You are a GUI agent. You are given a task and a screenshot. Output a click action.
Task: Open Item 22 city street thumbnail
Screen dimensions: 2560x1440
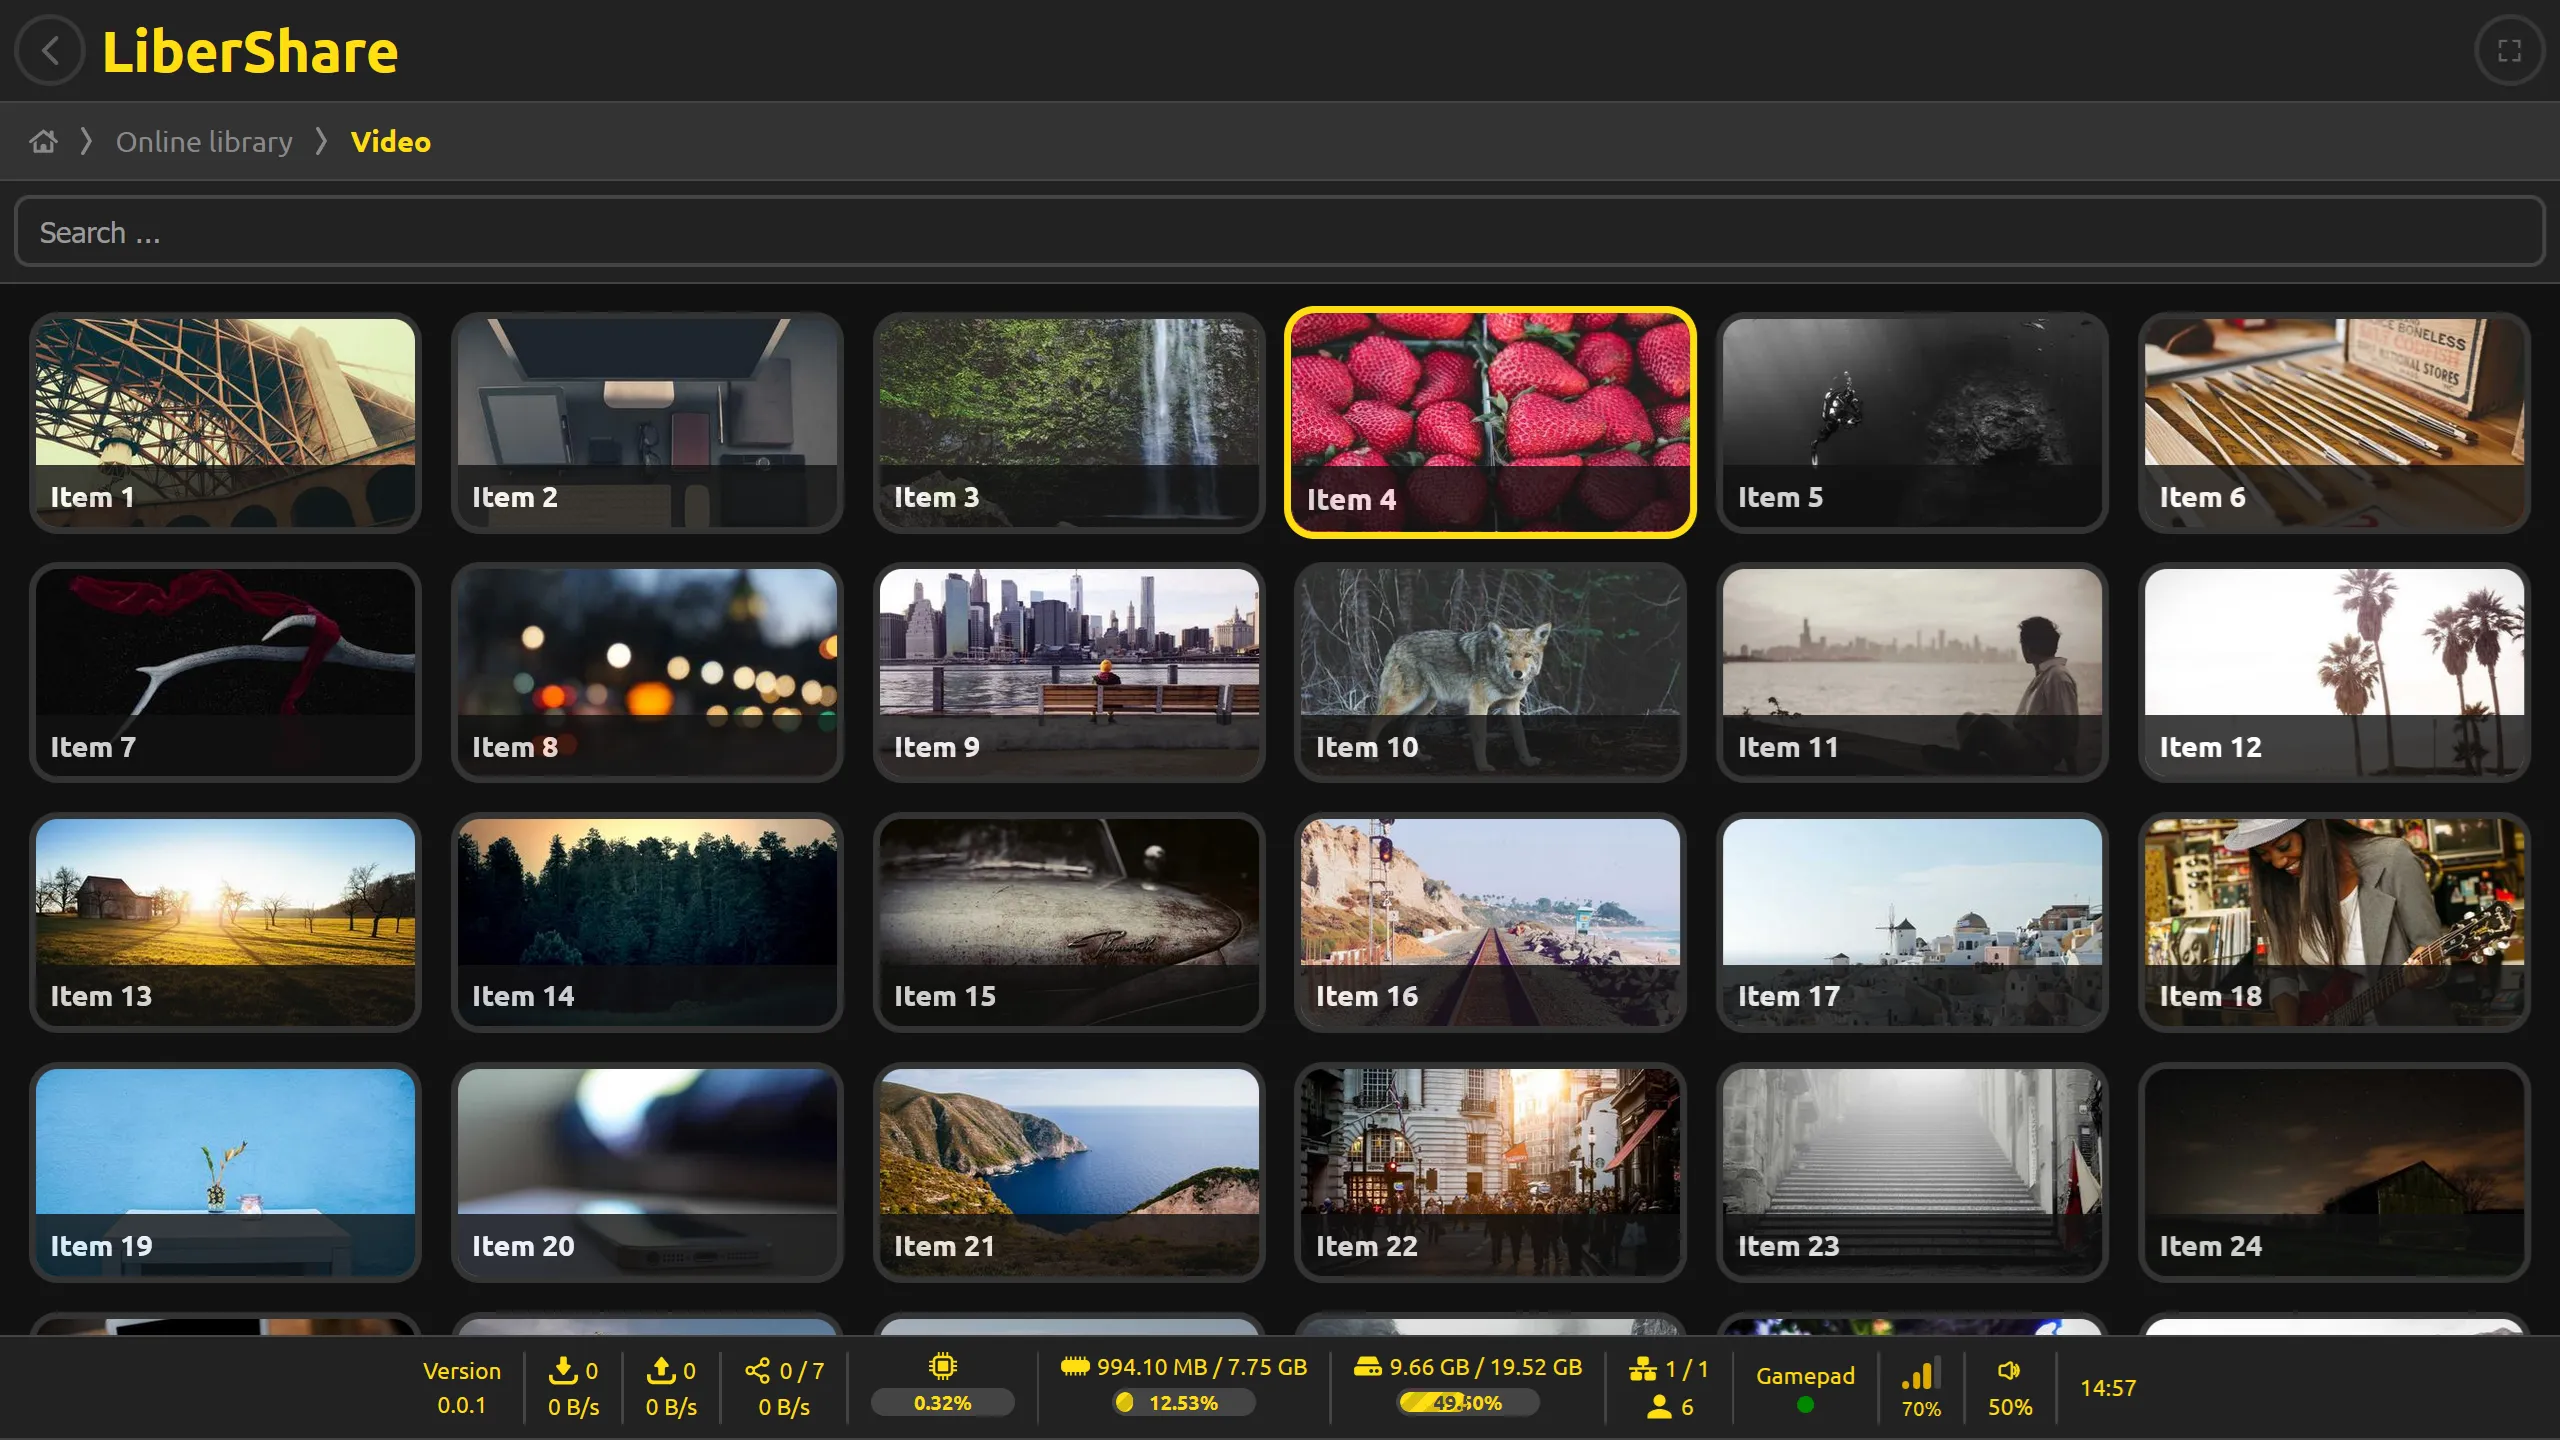click(x=1490, y=1172)
